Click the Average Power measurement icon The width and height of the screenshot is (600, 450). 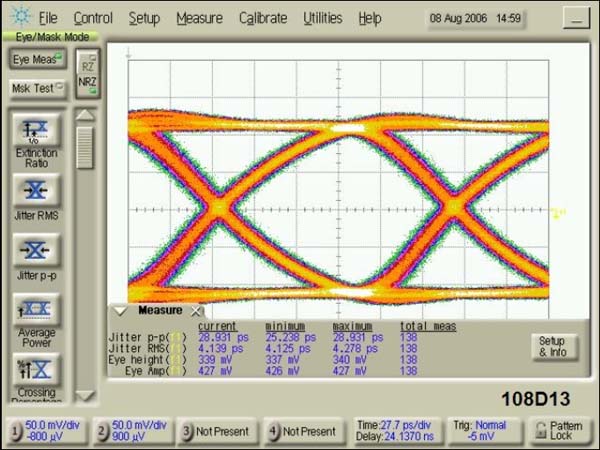click(x=36, y=309)
